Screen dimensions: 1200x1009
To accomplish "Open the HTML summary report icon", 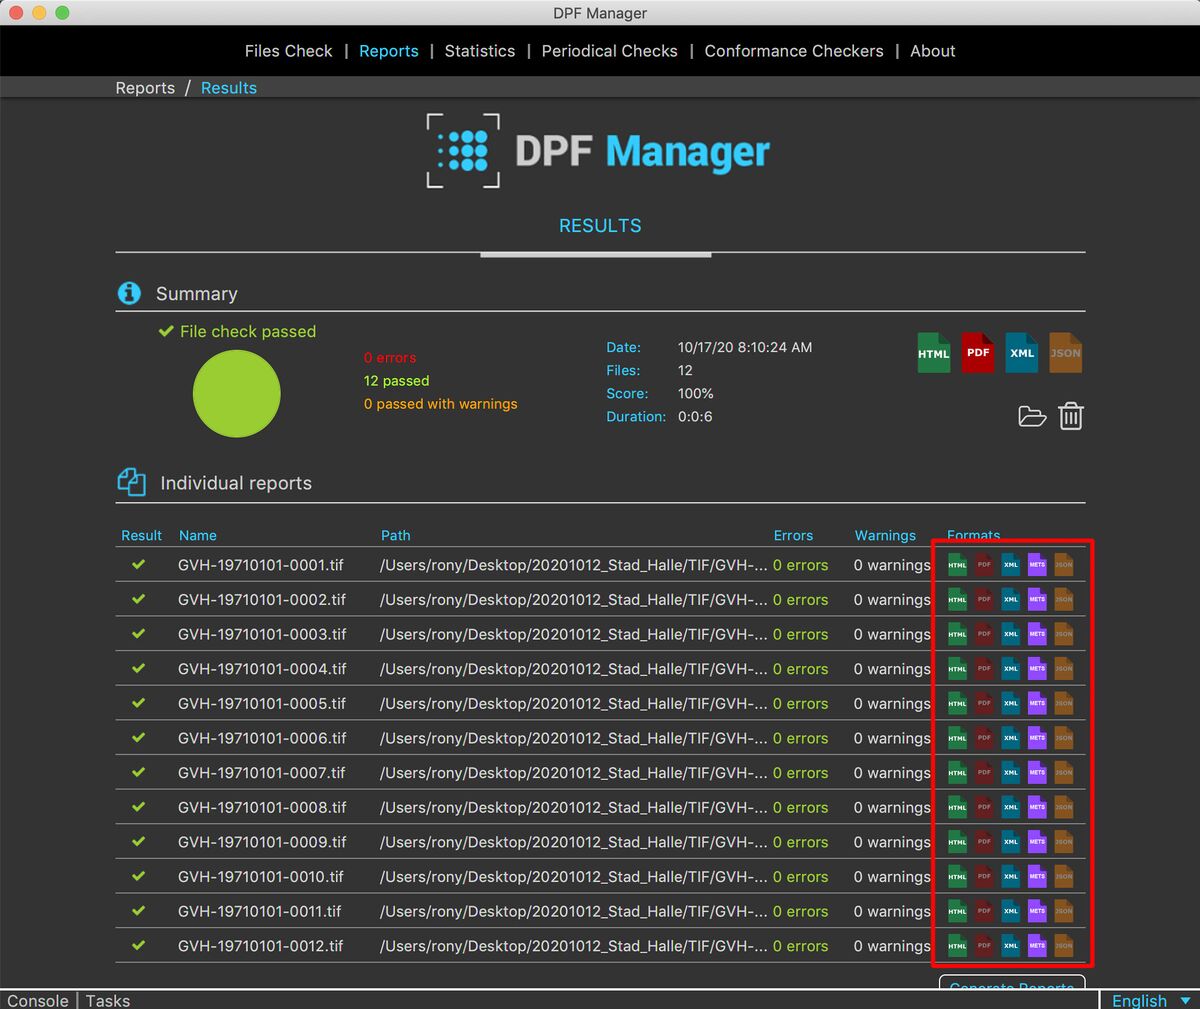I will coord(932,352).
